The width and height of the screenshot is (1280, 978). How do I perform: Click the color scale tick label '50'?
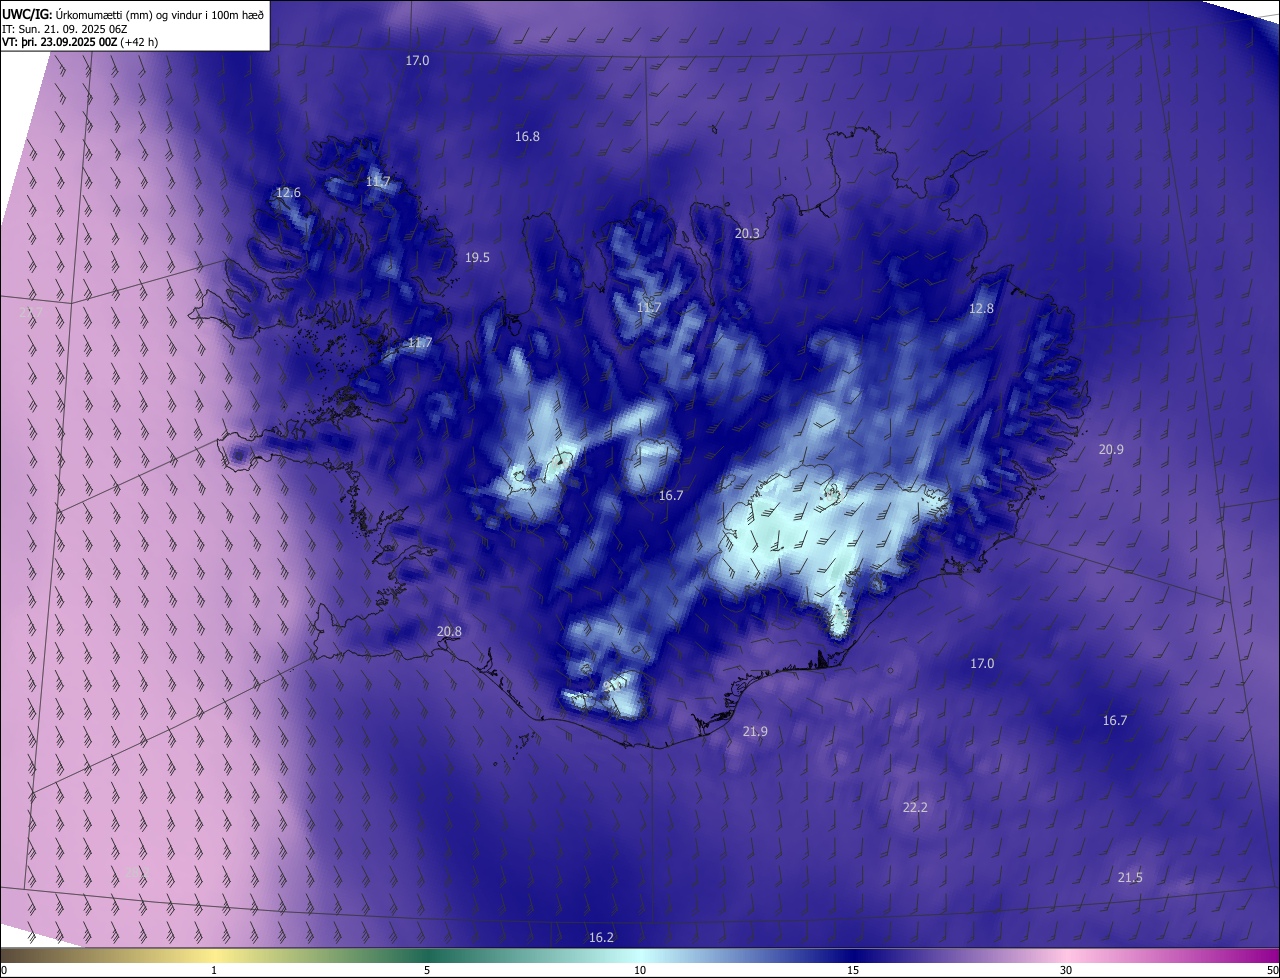(x=1272, y=970)
